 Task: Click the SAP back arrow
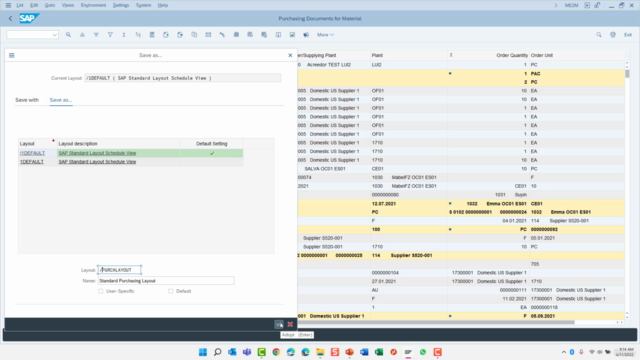click(11, 18)
